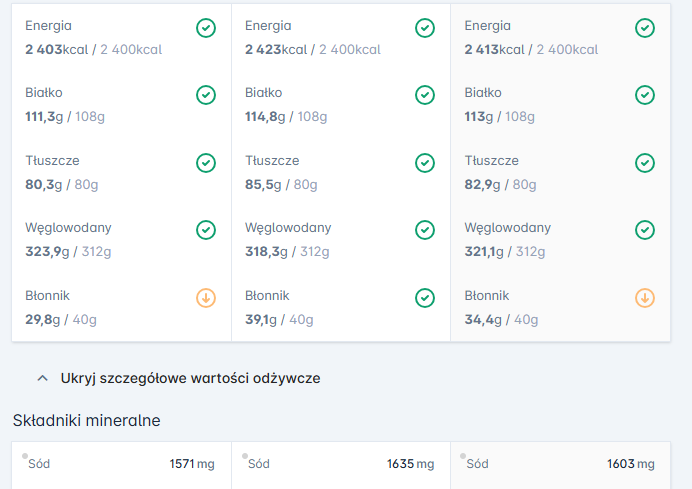Select the check icon for Białko 114,8g
The image size is (692, 489).
click(425, 95)
